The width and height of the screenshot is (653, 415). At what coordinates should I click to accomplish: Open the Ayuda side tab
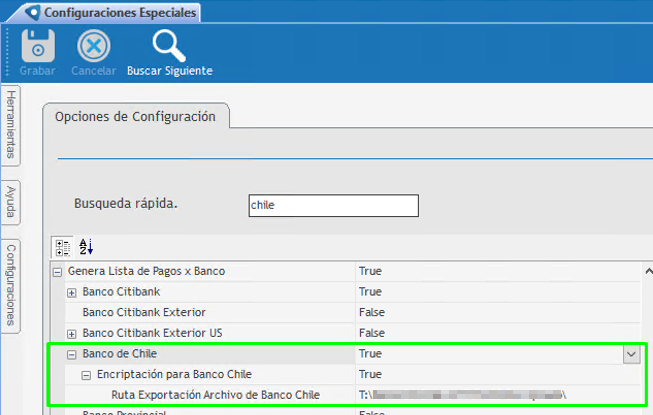pyautogui.click(x=11, y=202)
